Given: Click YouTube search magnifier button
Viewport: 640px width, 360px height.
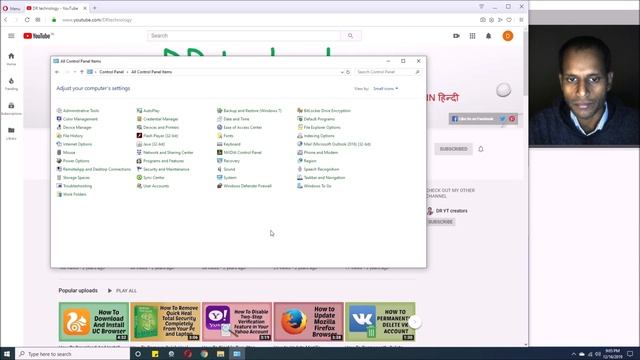Looking at the screenshot, I should tap(351, 36).
